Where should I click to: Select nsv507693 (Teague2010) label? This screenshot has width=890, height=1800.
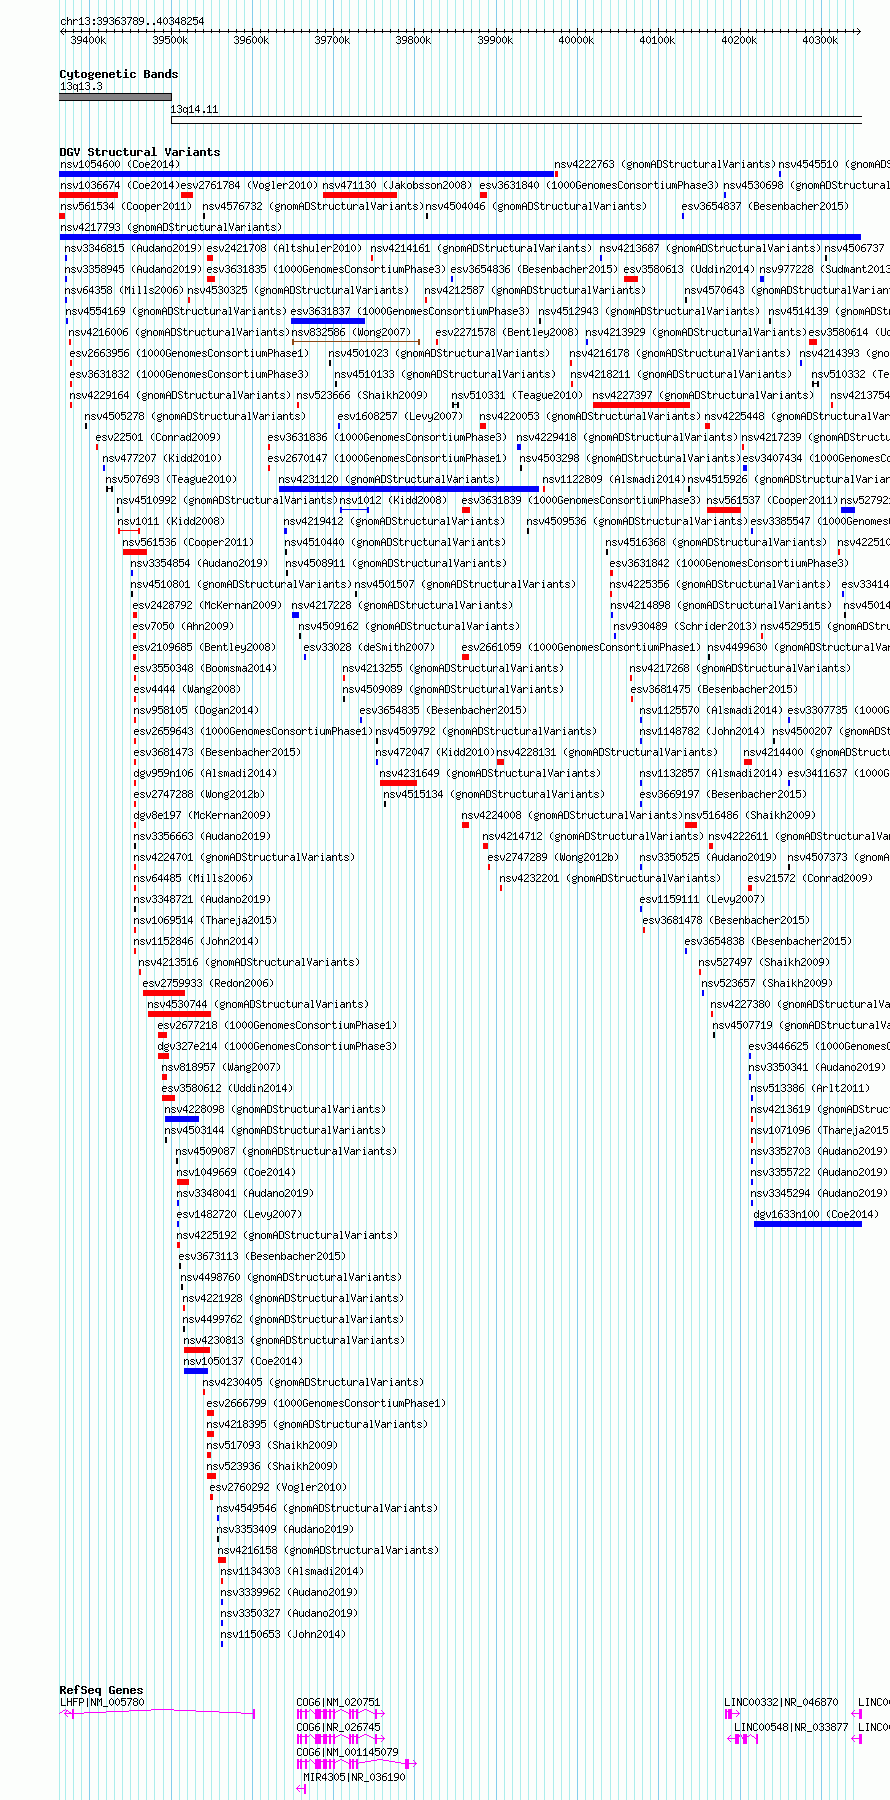click(x=172, y=479)
